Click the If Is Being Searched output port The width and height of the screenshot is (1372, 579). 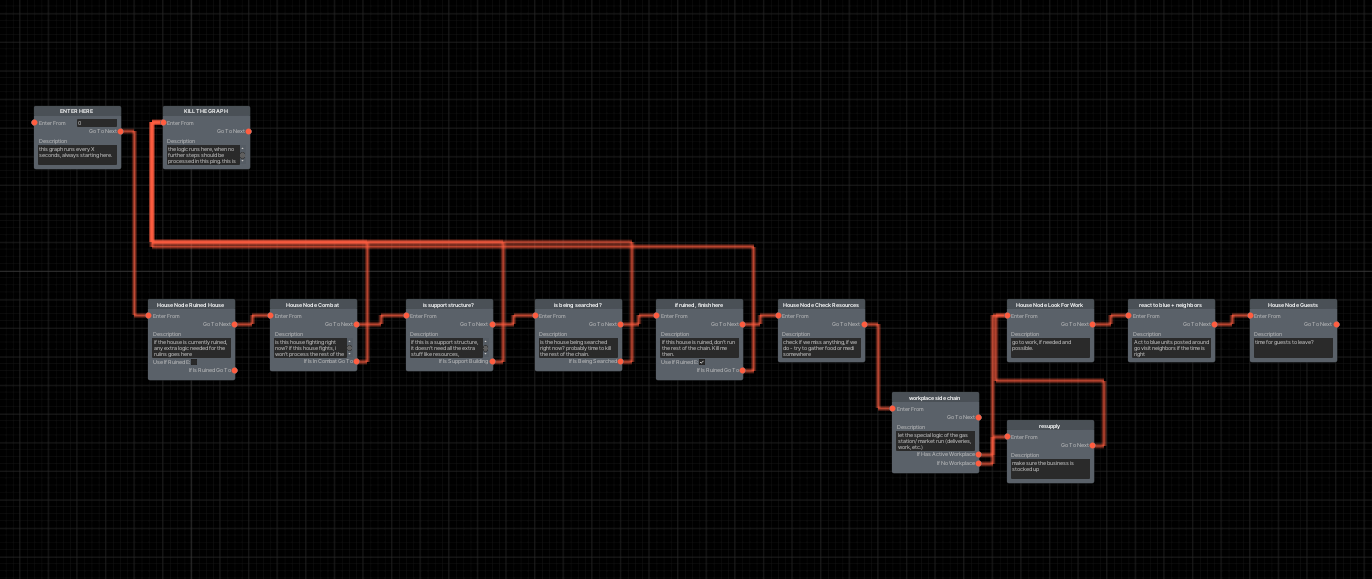[621, 361]
